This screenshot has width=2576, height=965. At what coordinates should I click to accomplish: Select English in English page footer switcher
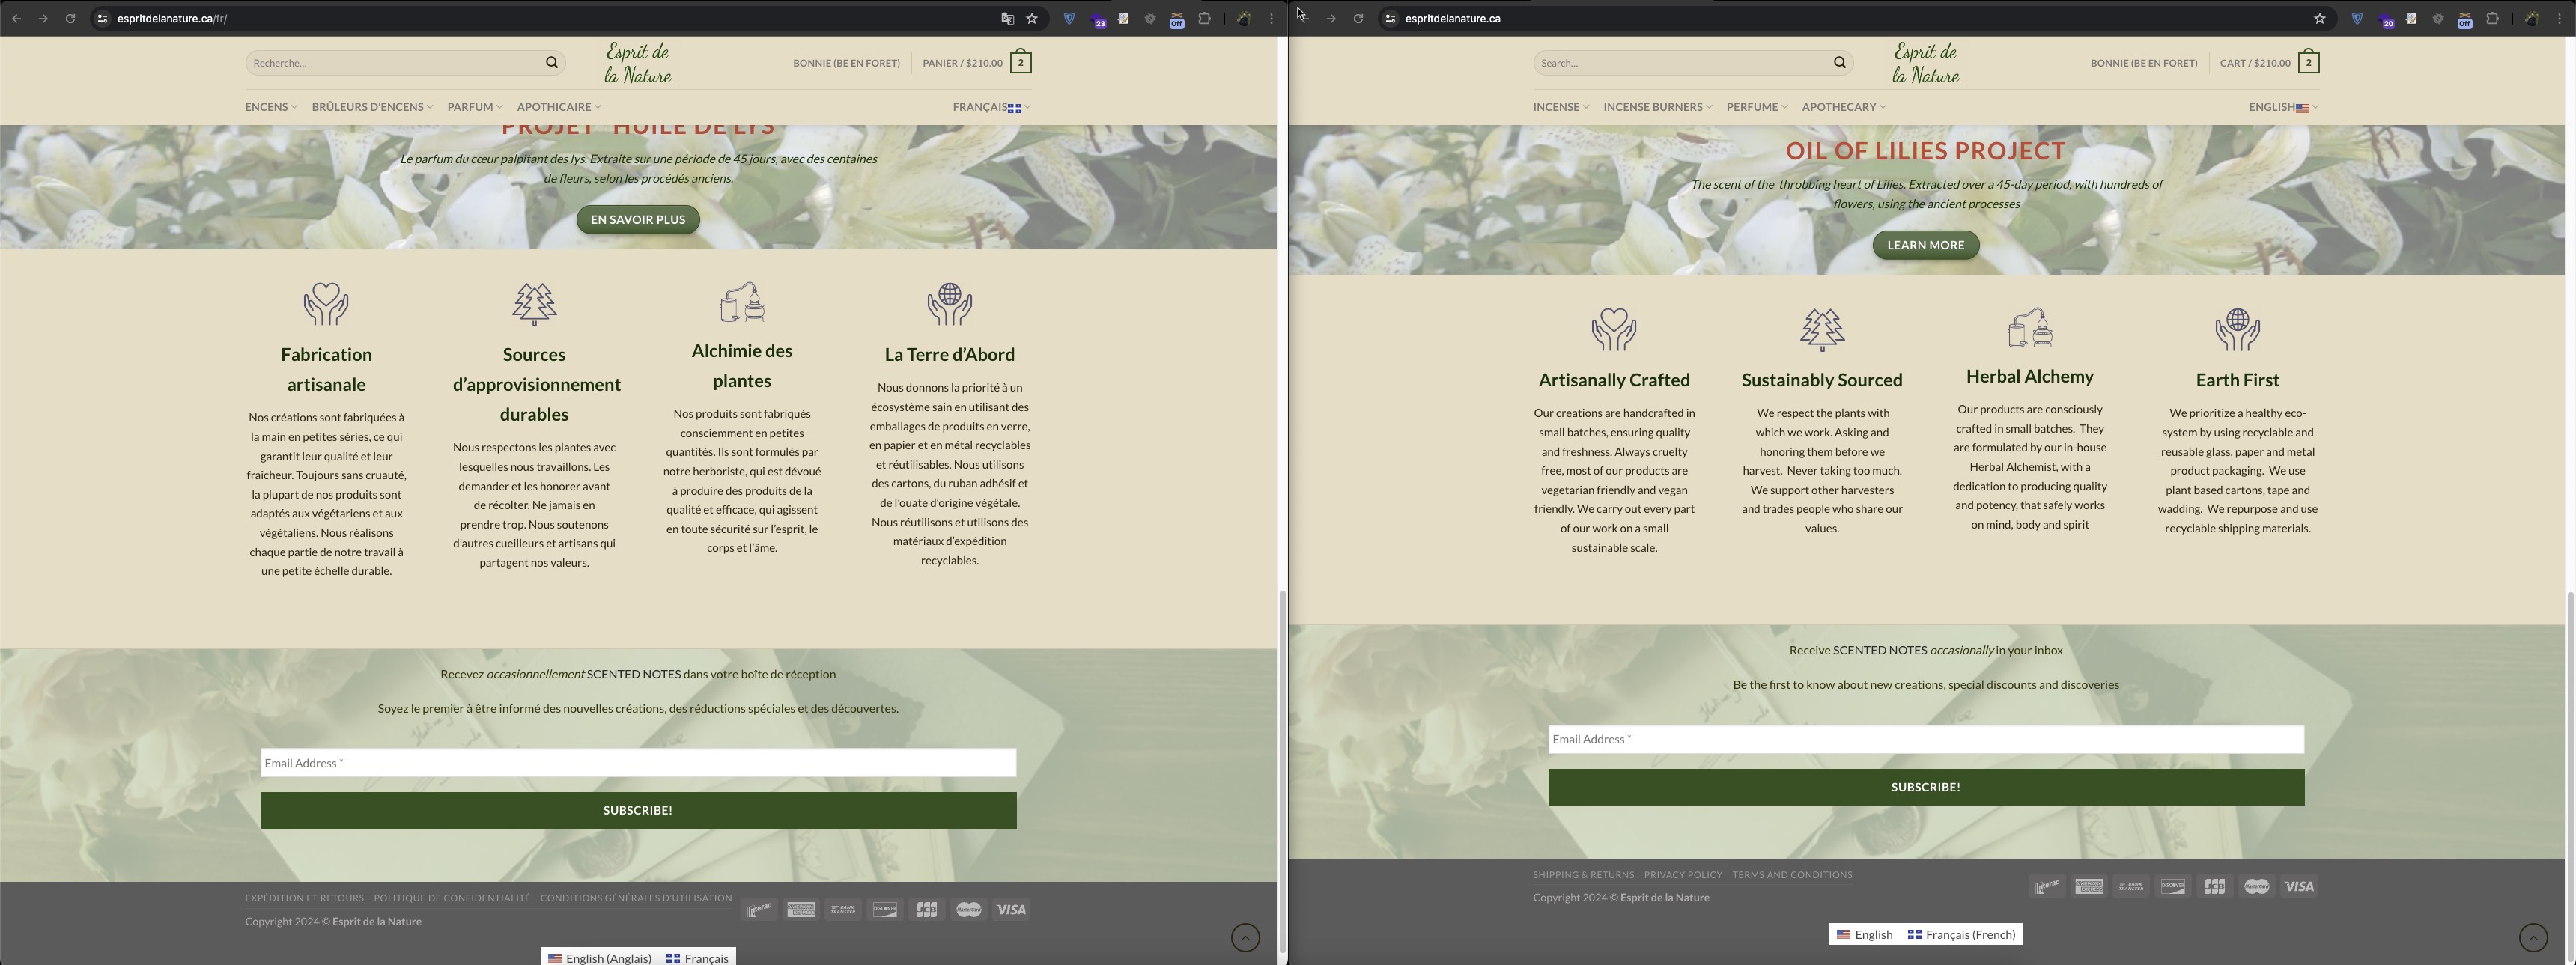coord(1865,934)
